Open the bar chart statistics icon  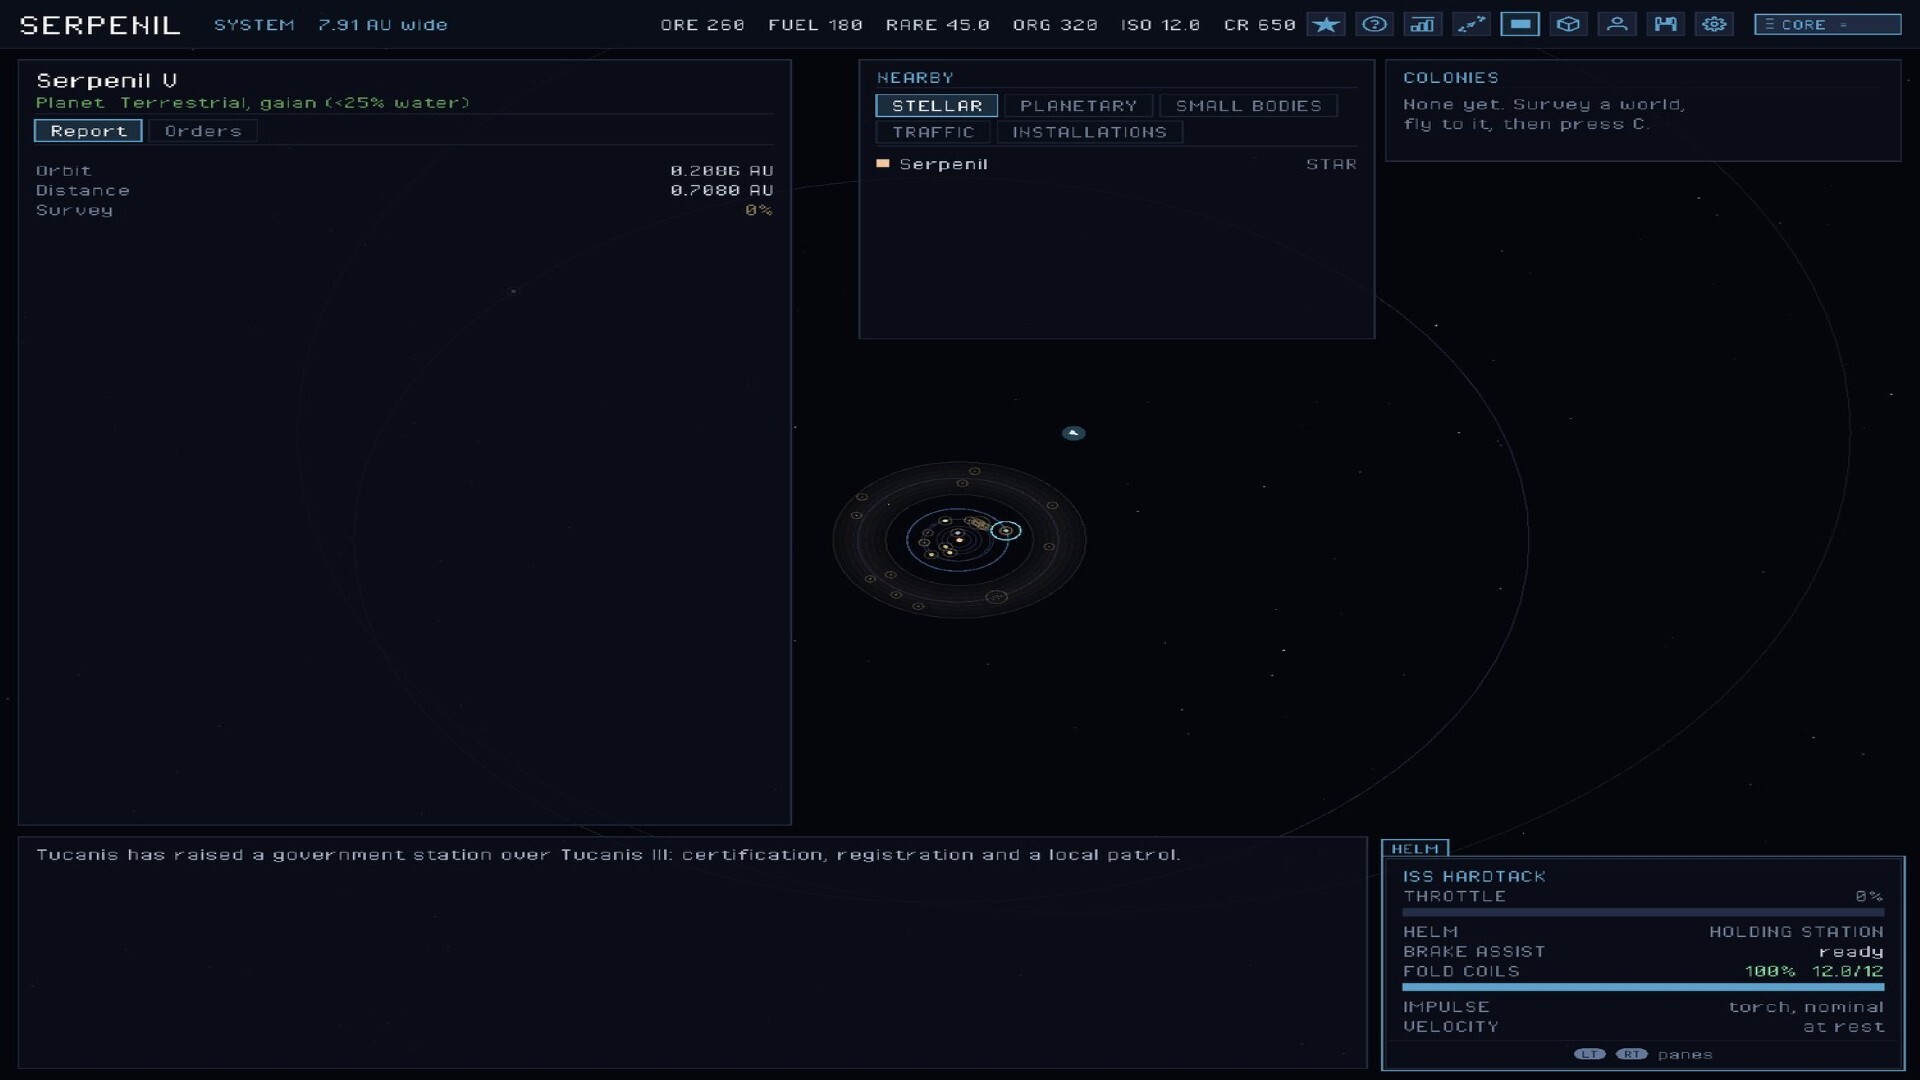pos(1422,24)
